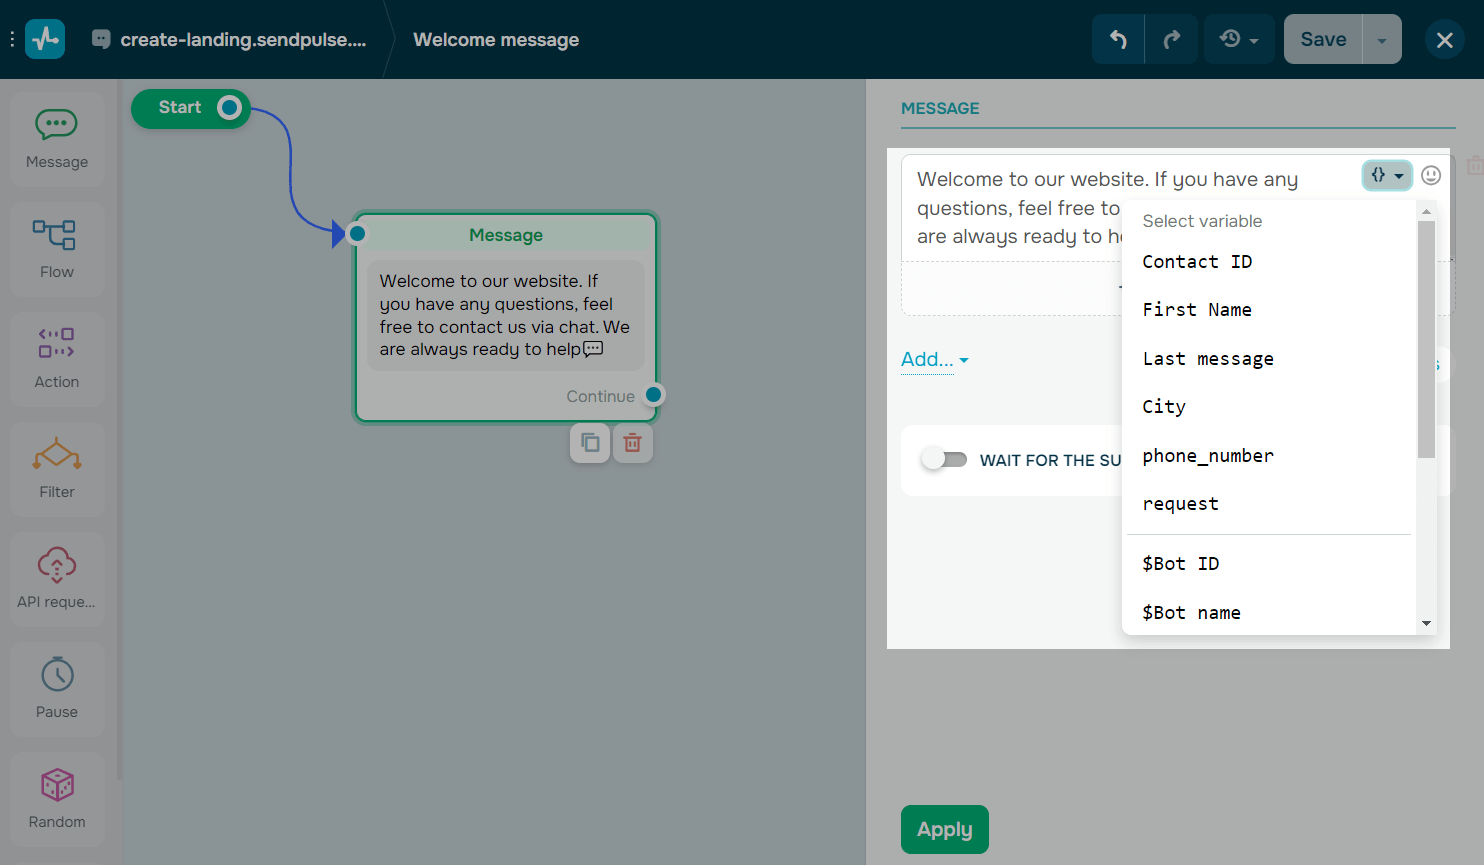Open the variable insert dropdown
Viewport: 1484px width, 865px height.
tap(1386, 175)
